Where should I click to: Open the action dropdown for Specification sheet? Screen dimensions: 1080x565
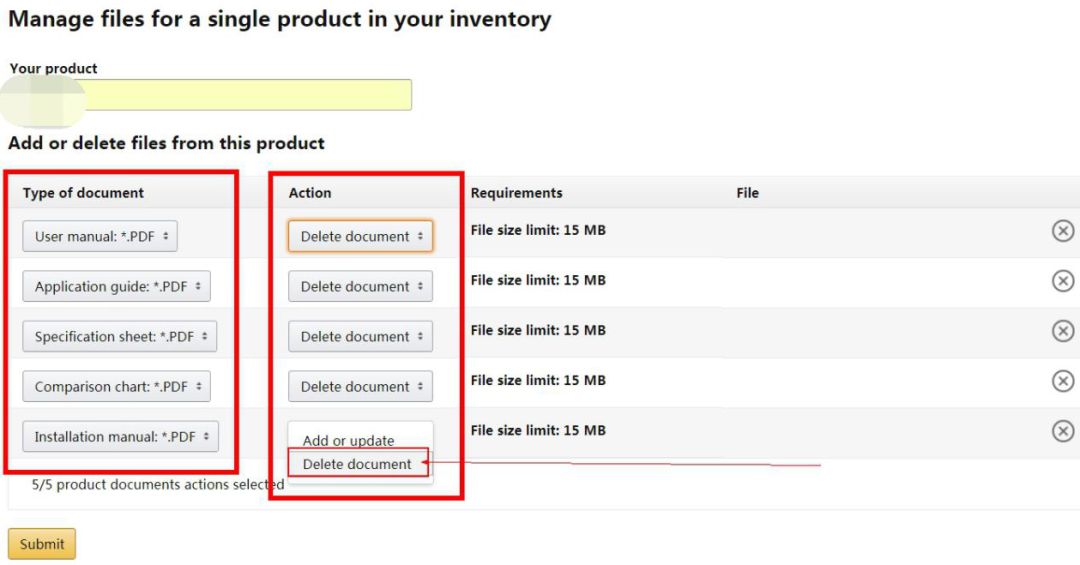point(360,336)
